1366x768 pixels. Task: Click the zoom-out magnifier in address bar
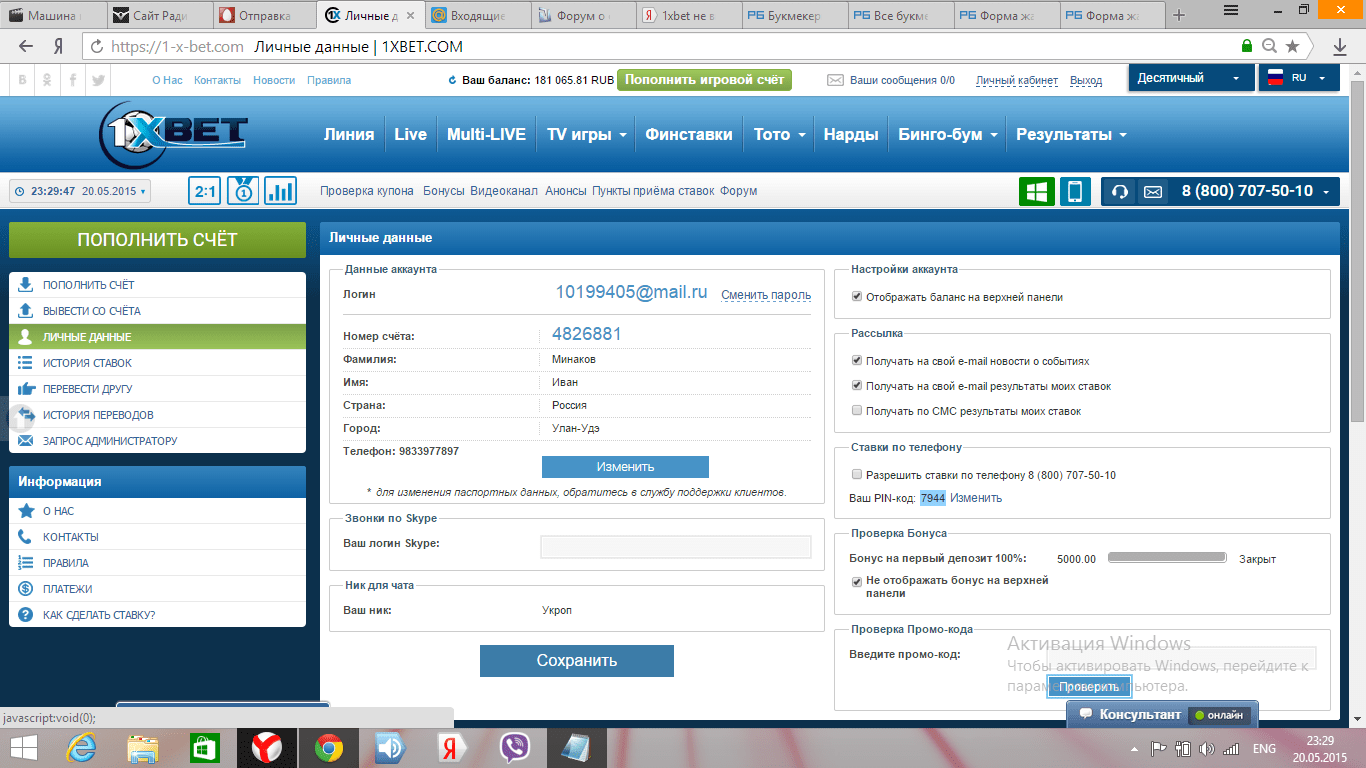[x=1270, y=46]
